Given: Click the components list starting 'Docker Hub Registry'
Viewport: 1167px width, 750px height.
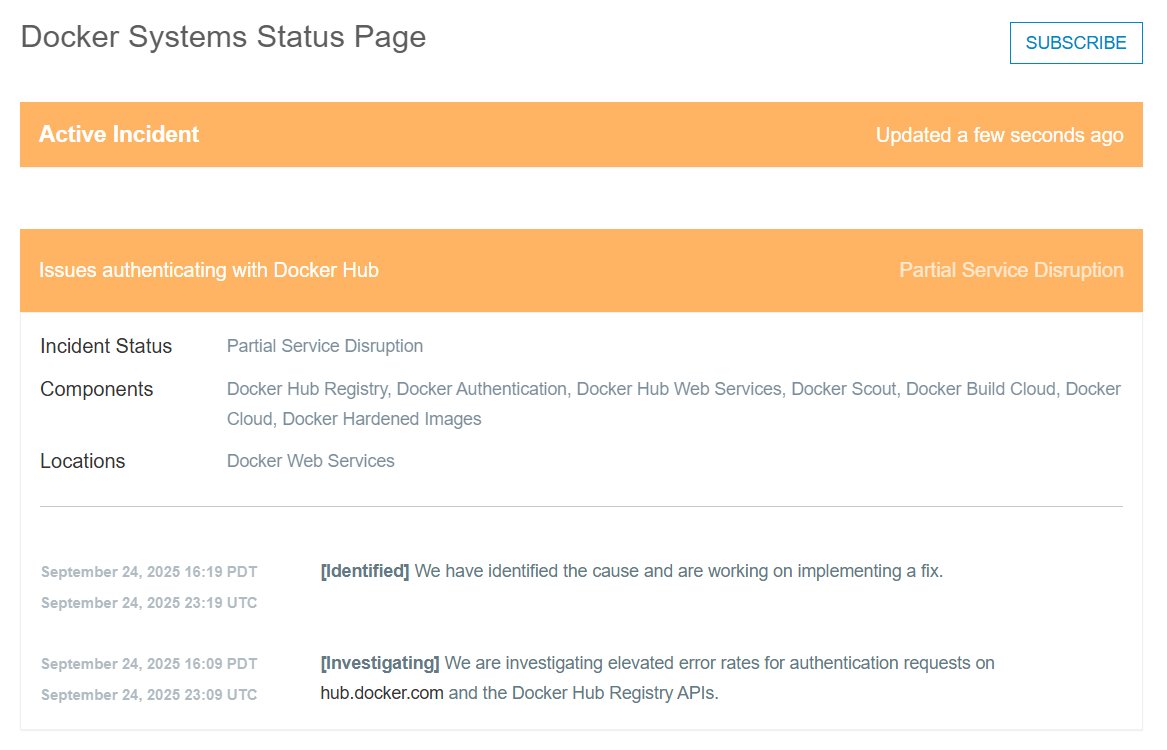Looking at the screenshot, I should click(674, 404).
